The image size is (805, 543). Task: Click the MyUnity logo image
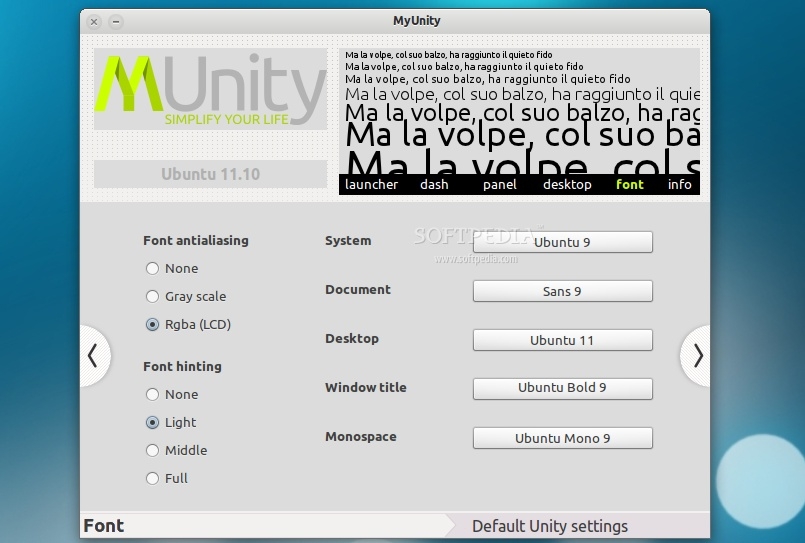210,89
